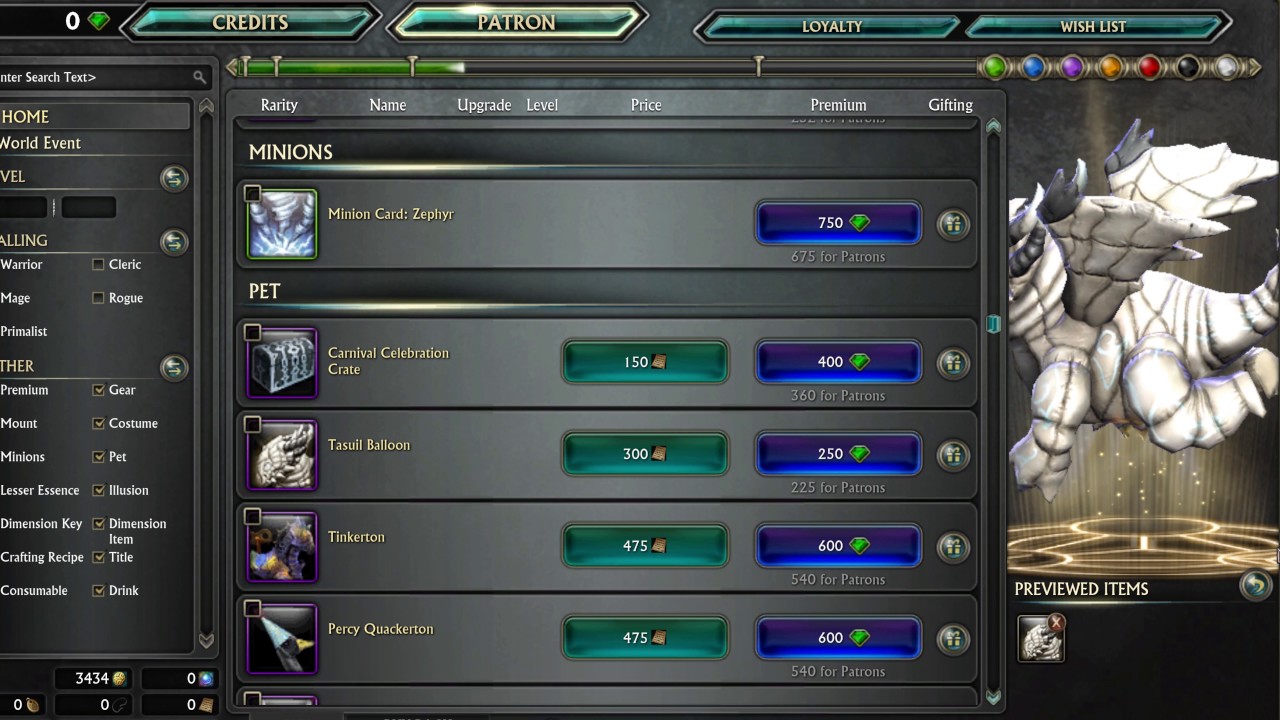Click the gift icon for Tinkerton
Screen dimensions: 1280x720
953,547
